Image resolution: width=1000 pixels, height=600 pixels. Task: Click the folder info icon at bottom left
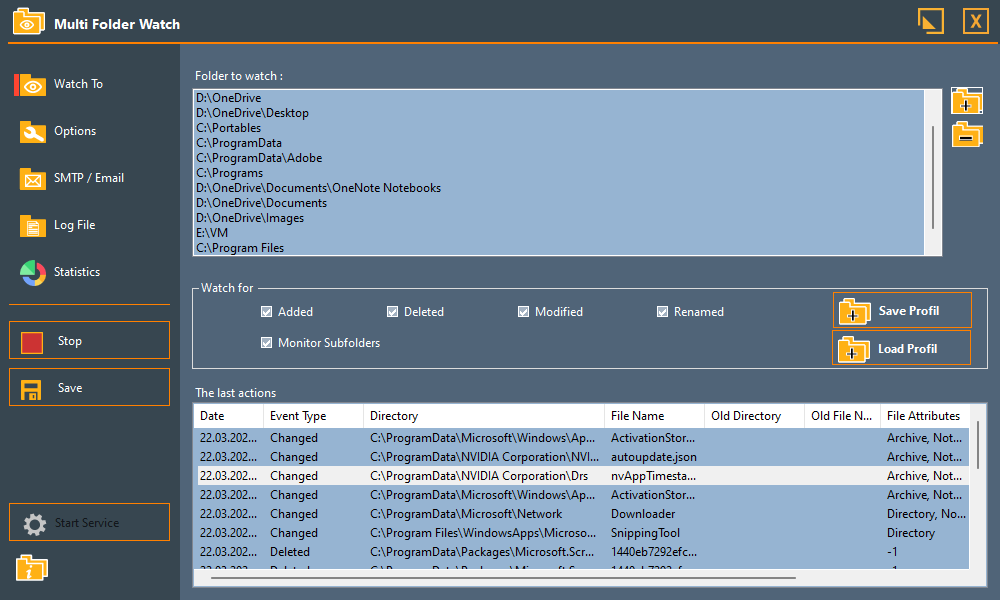click(x=32, y=568)
